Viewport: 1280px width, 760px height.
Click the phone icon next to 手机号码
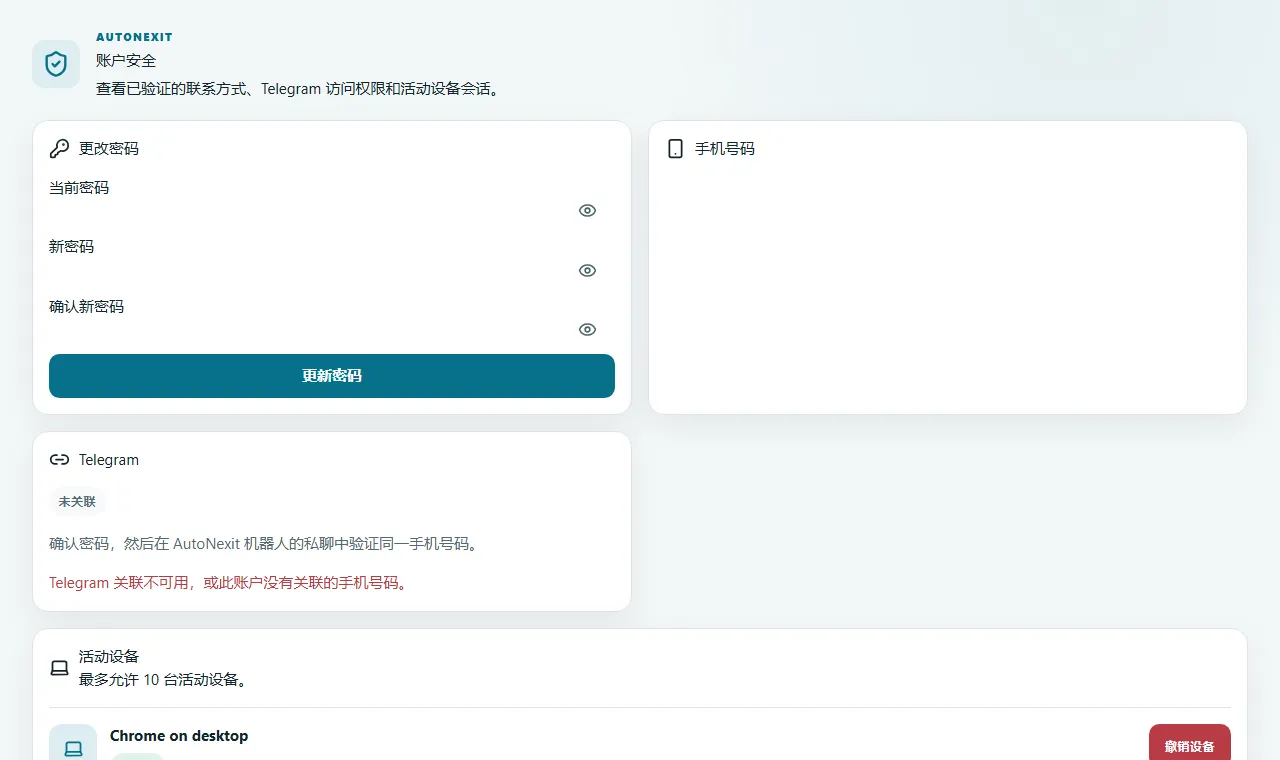pos(675,149)
